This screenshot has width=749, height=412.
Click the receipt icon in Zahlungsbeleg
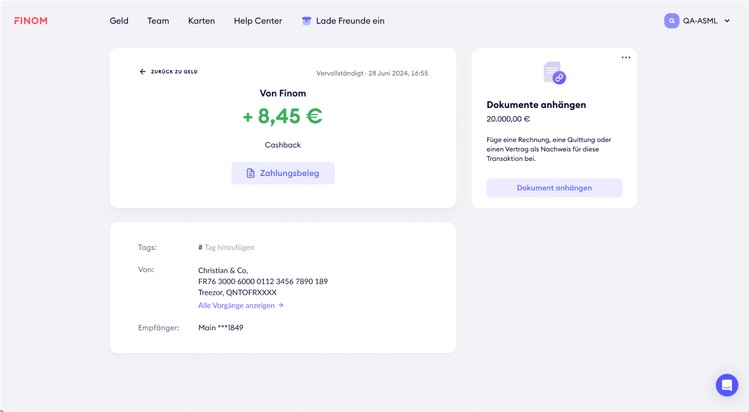(x=251, y=173)
